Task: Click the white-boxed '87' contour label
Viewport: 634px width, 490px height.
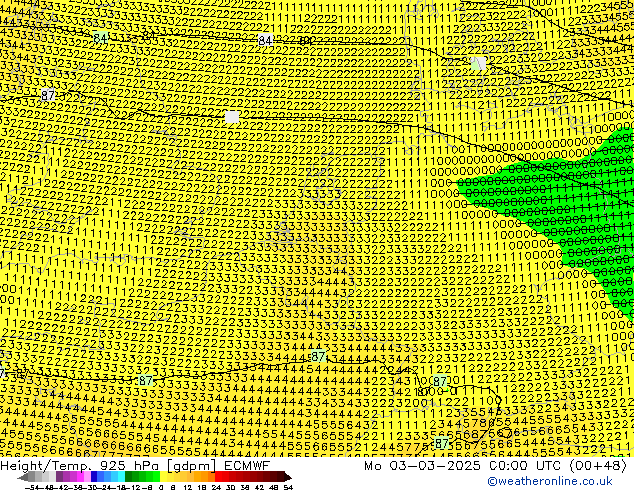Action: [48, 95]
